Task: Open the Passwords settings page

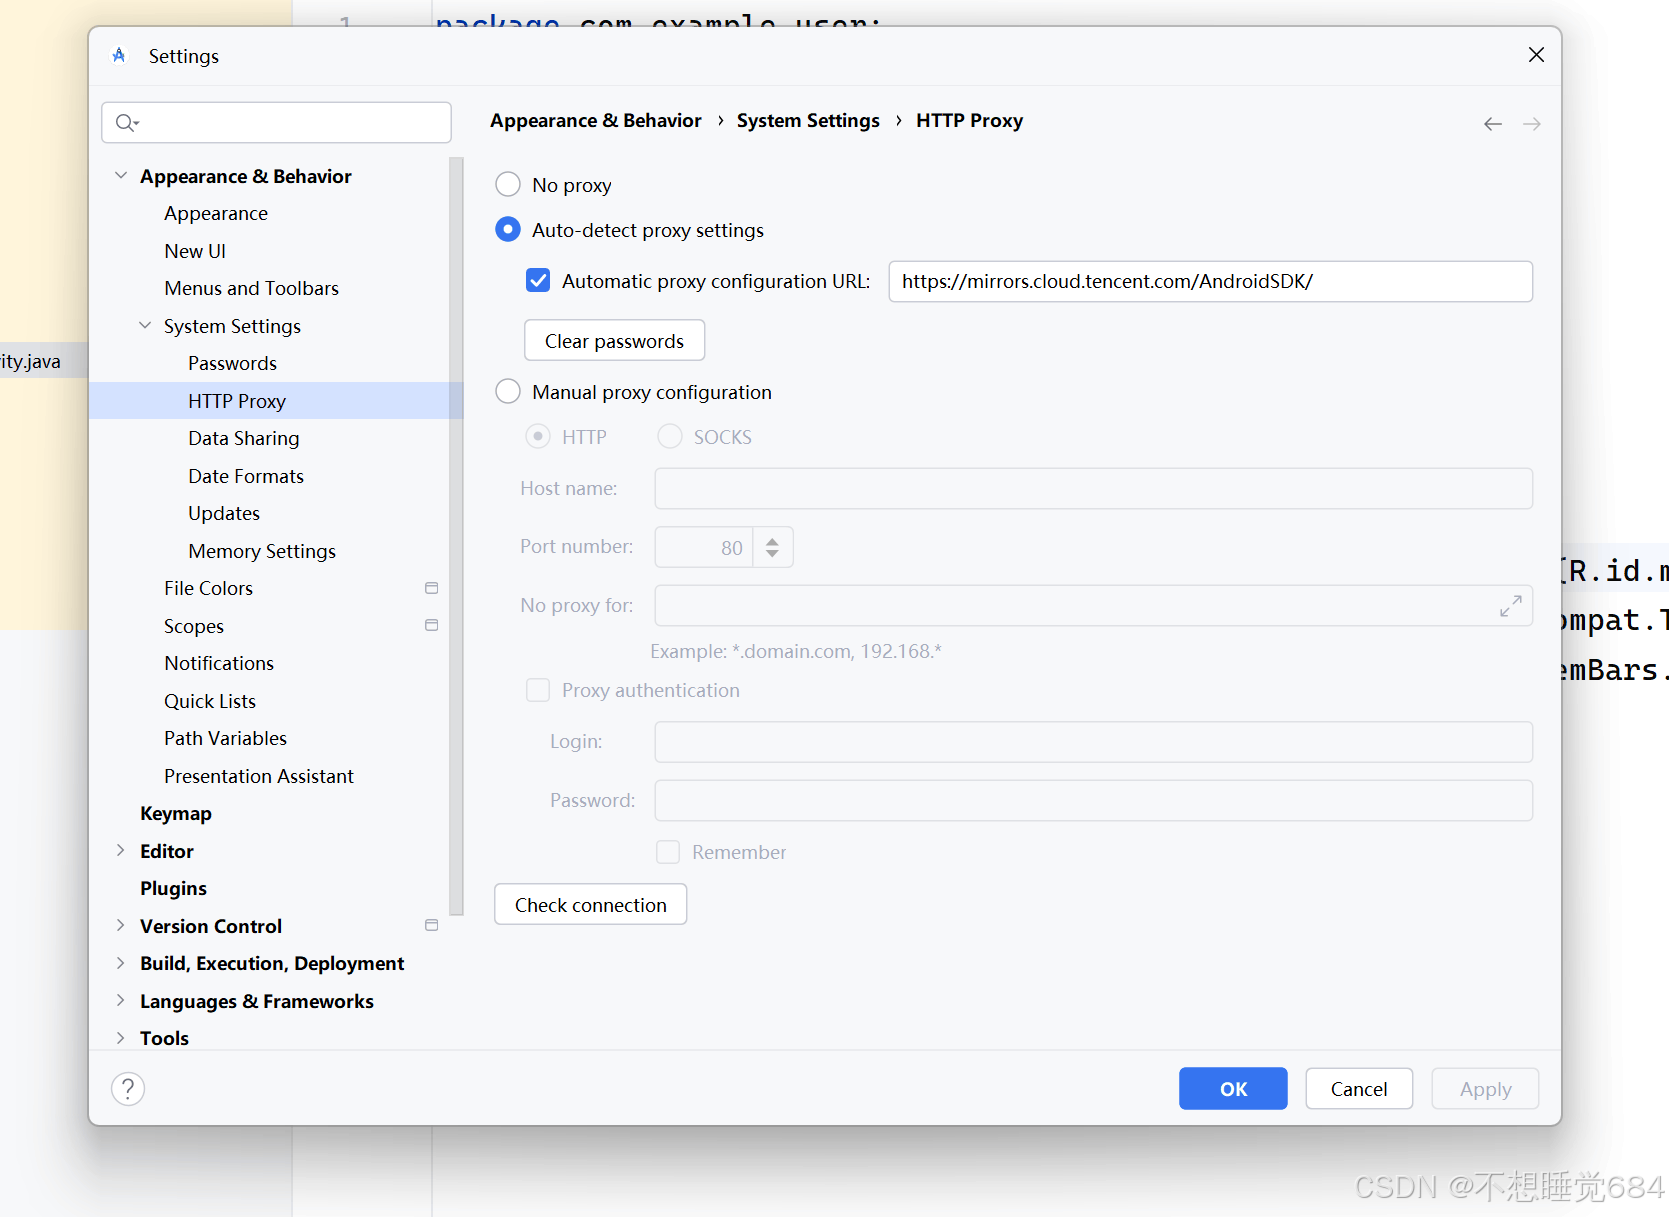Action: point(232,363)
